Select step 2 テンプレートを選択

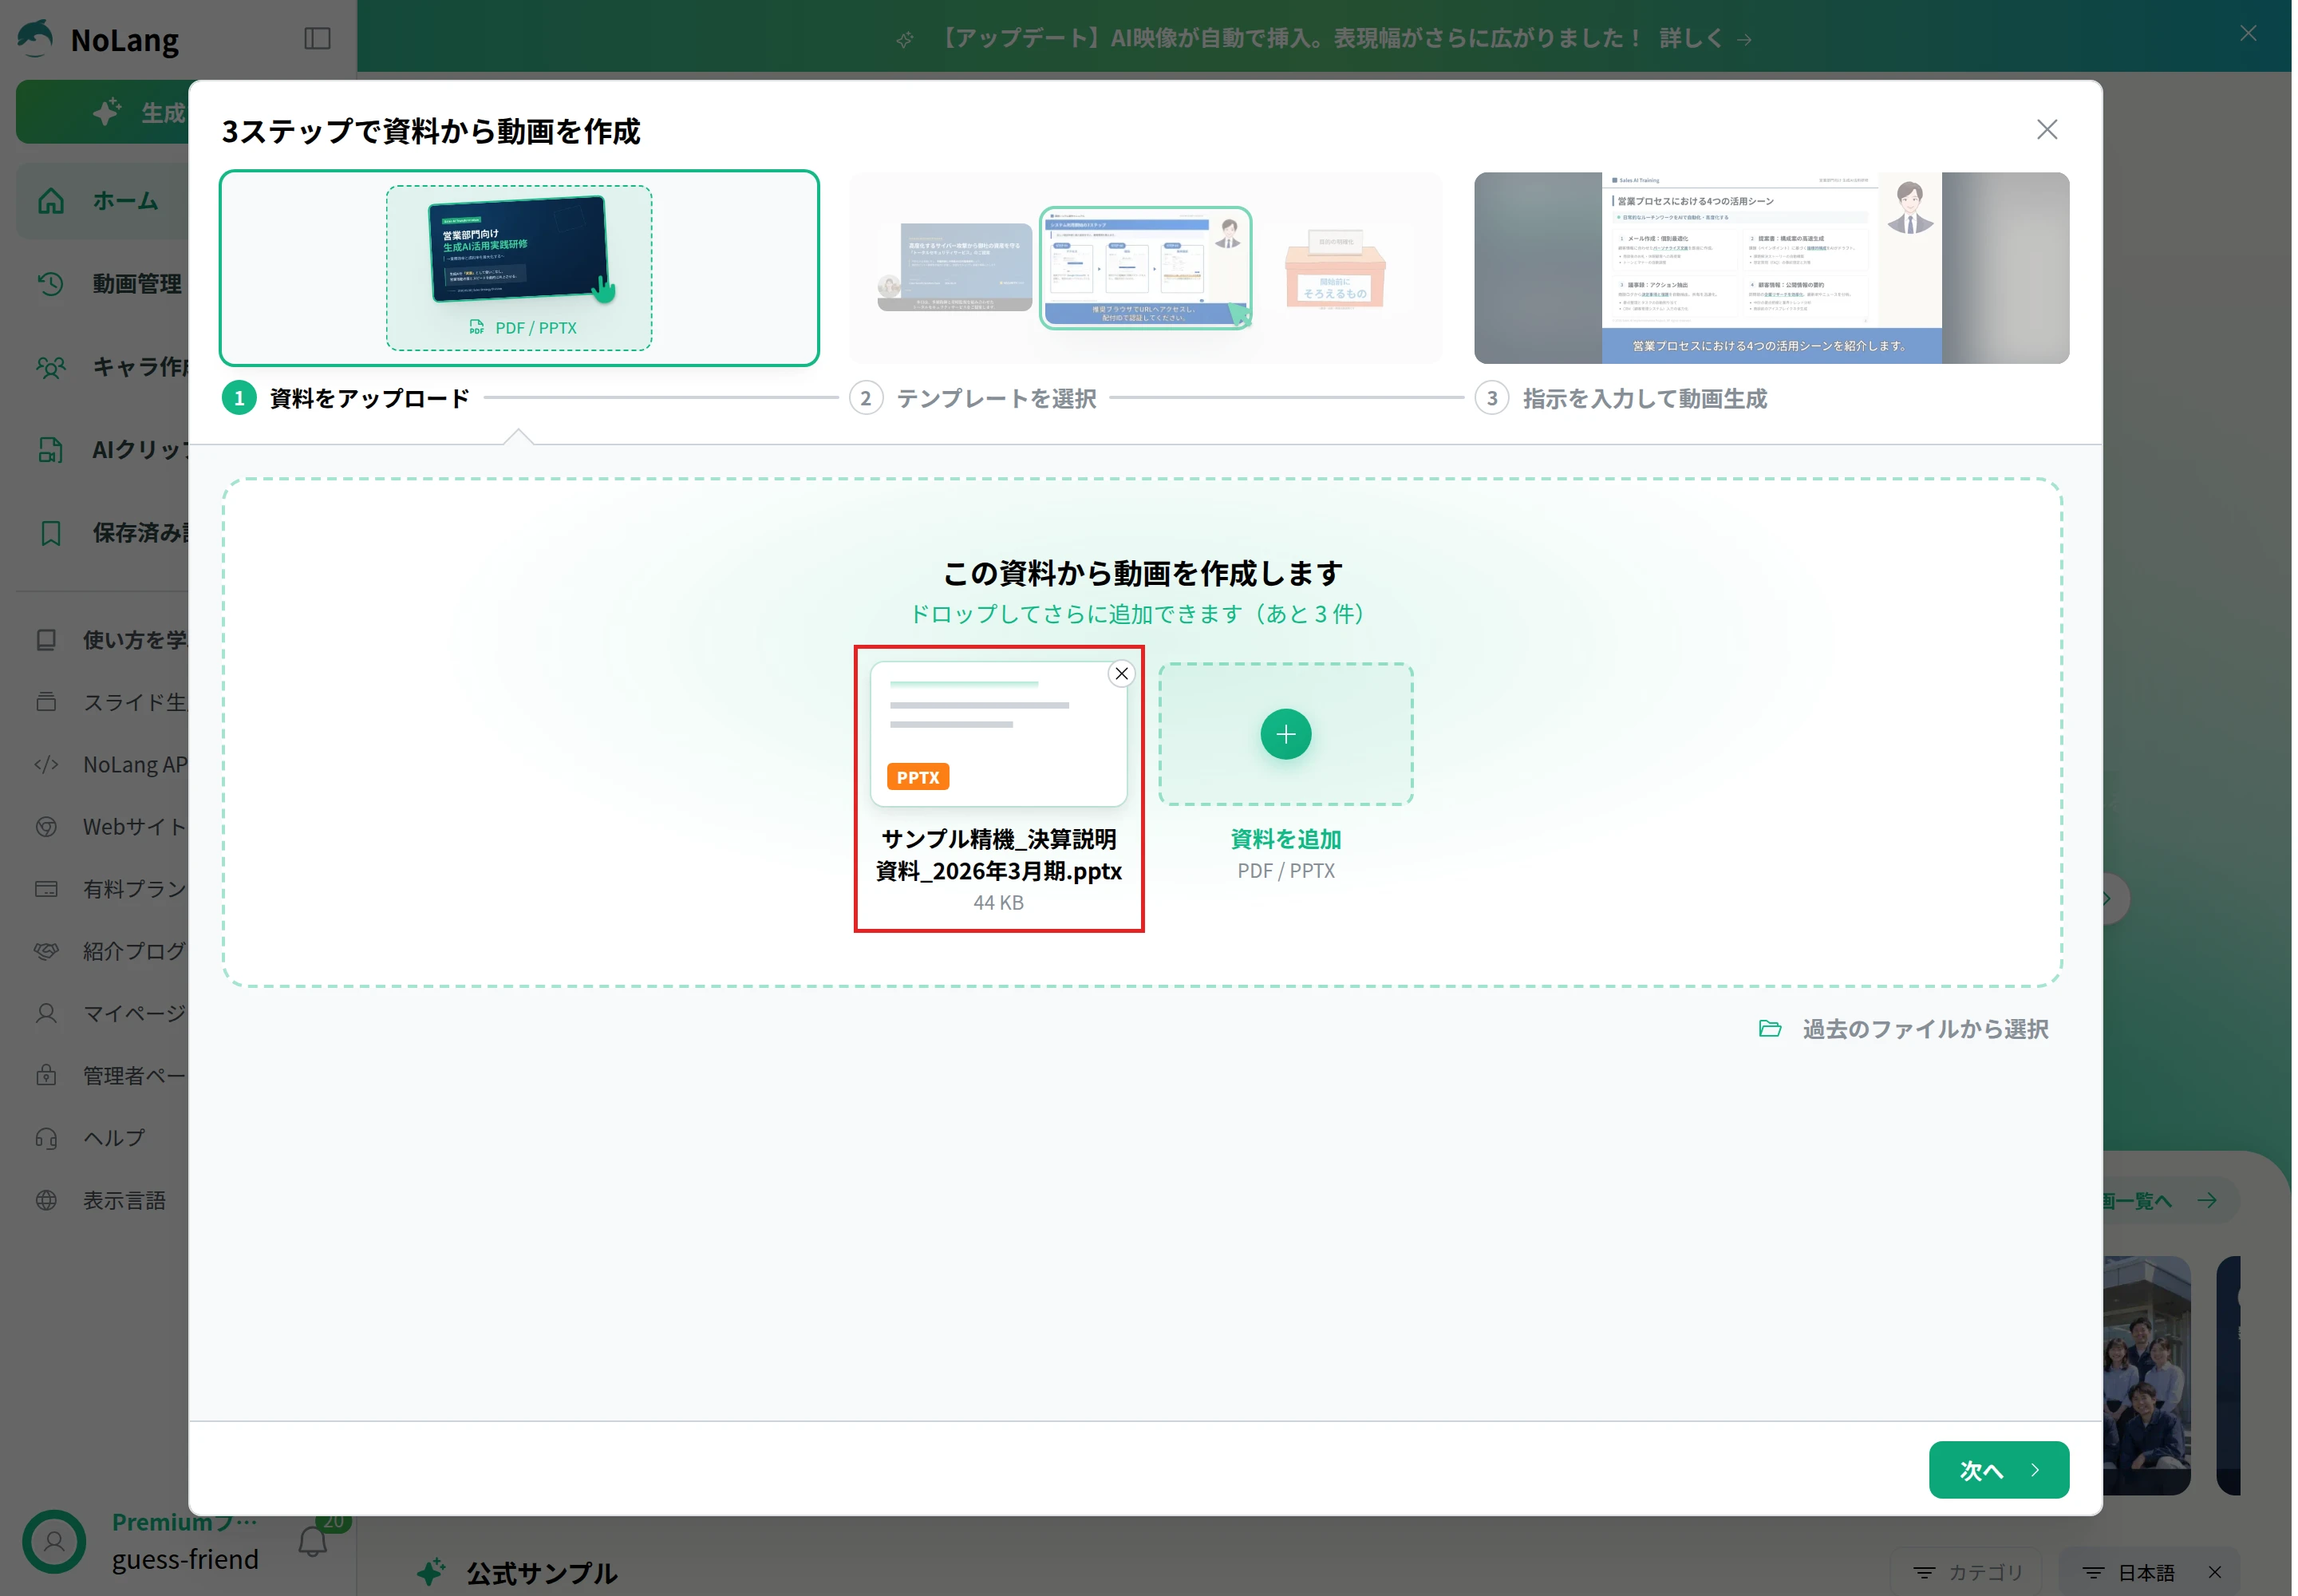973,398
